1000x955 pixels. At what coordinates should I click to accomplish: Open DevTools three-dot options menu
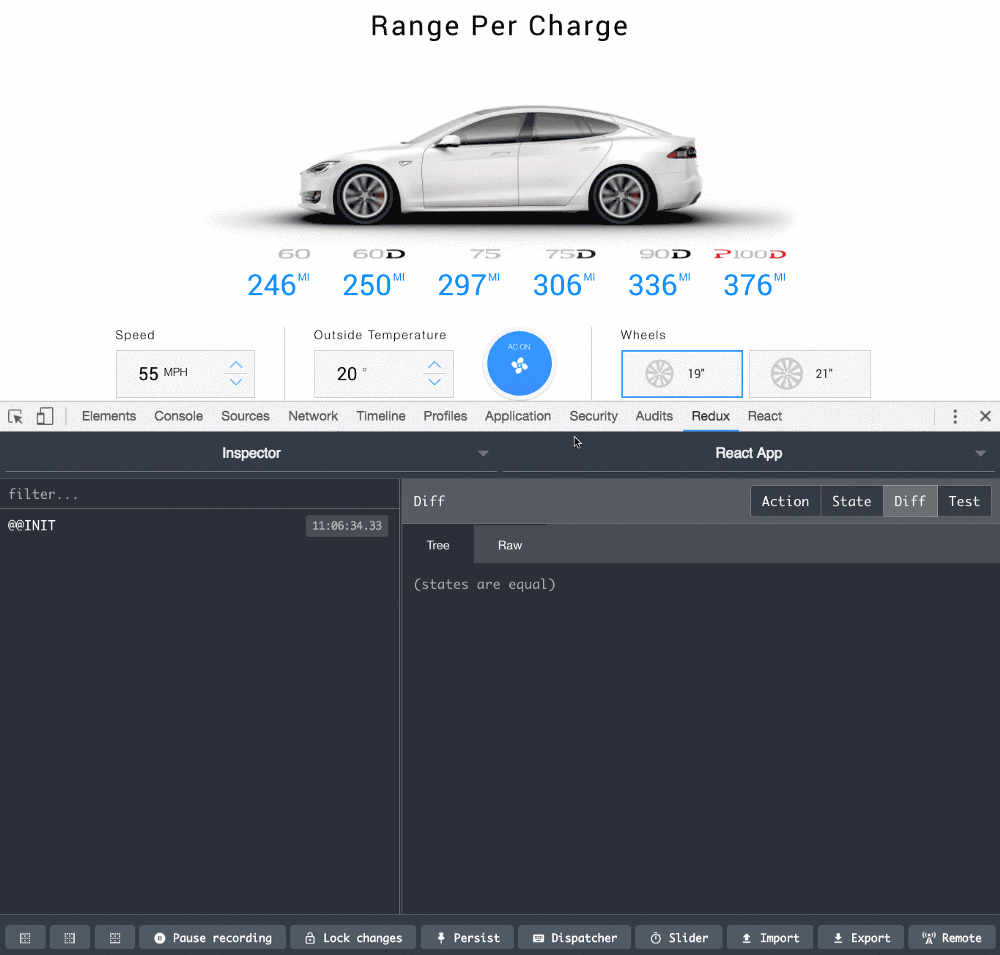click(955, 416)
